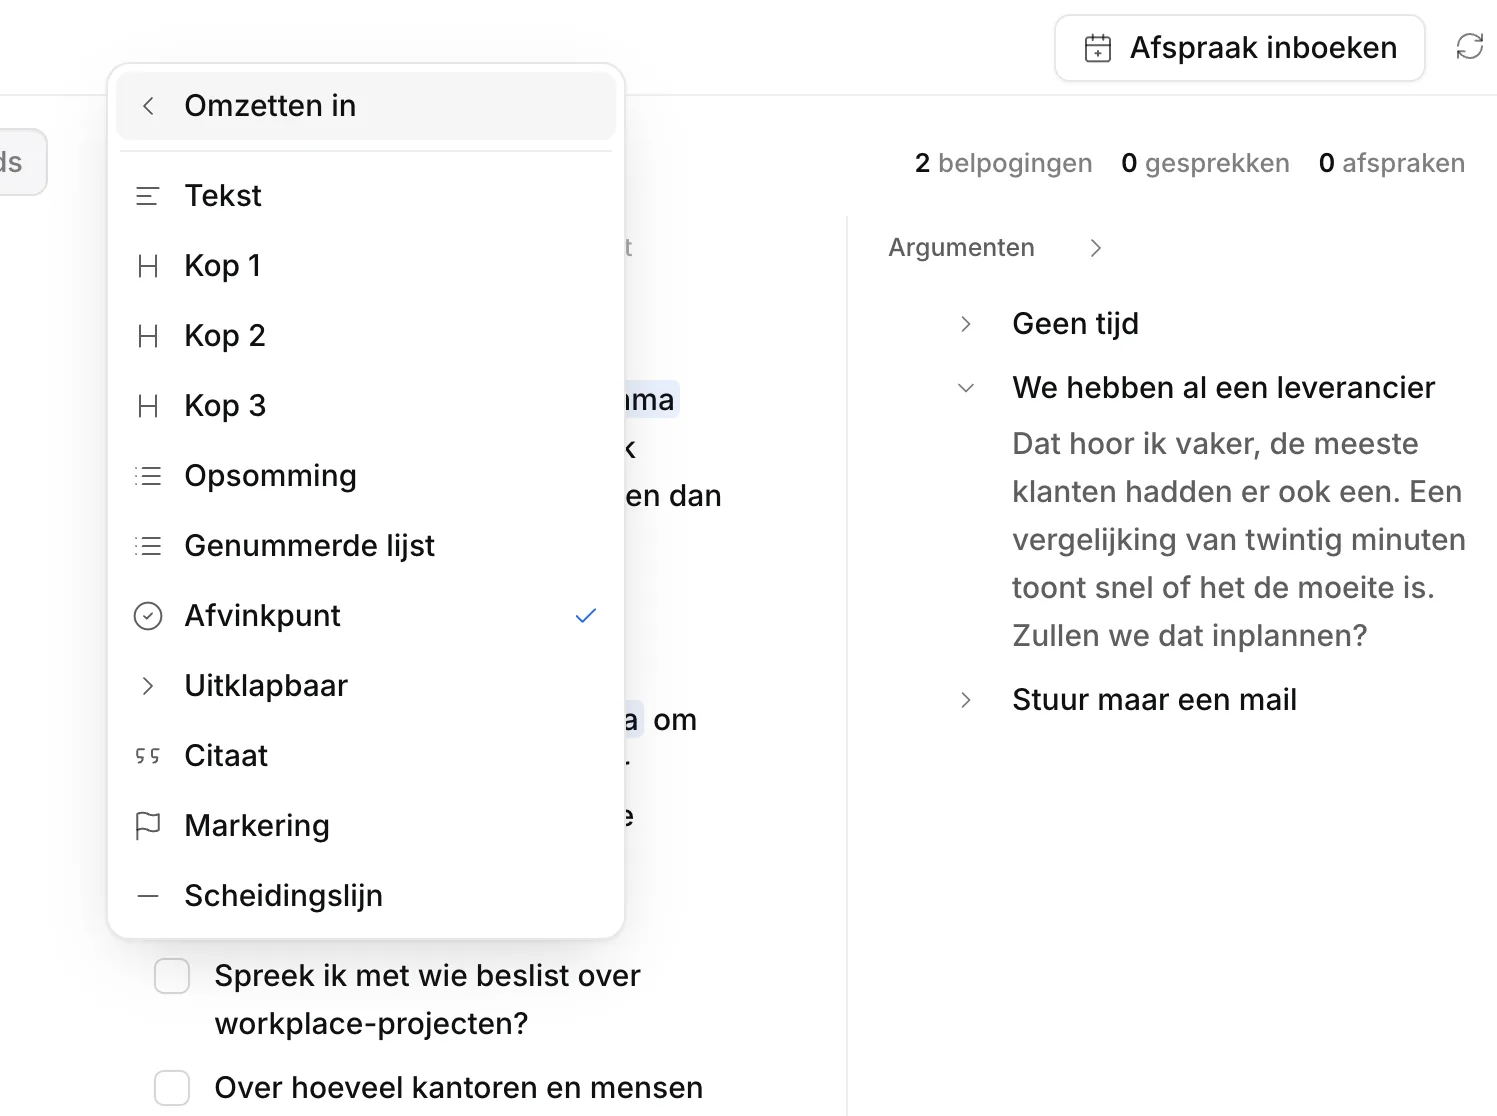
Task: Click the calendar icon on Afspraak inboeken
Action: [x=1098, y=48]
